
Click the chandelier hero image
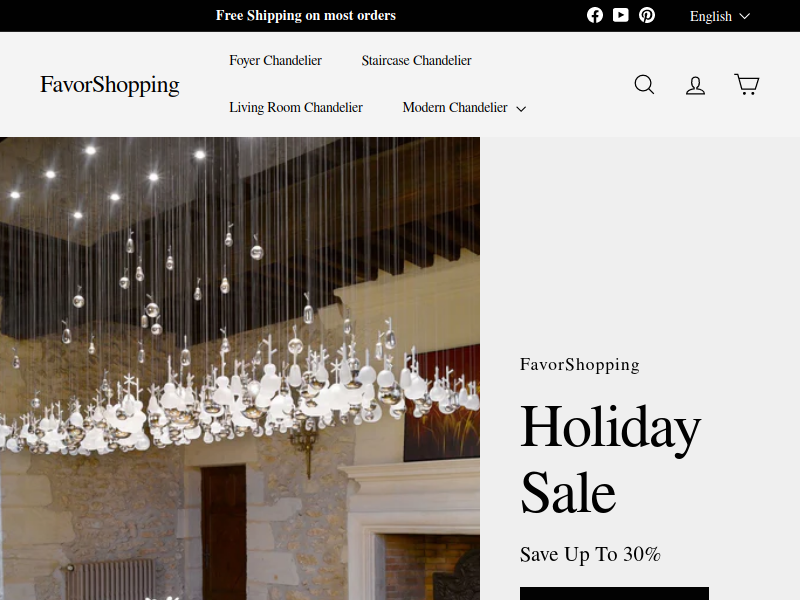pos(240,368)
